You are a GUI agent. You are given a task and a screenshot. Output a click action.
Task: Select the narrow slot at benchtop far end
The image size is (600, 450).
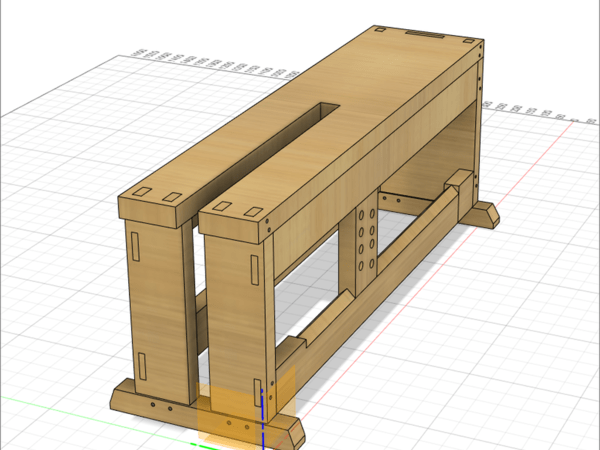[427, 36]
